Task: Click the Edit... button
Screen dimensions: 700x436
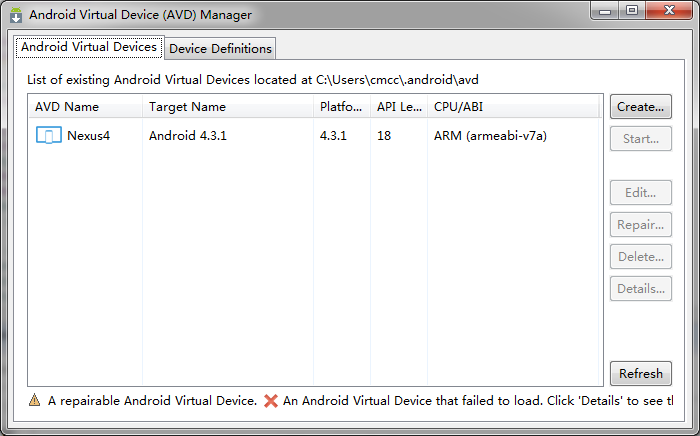Action: coord(640,193)
